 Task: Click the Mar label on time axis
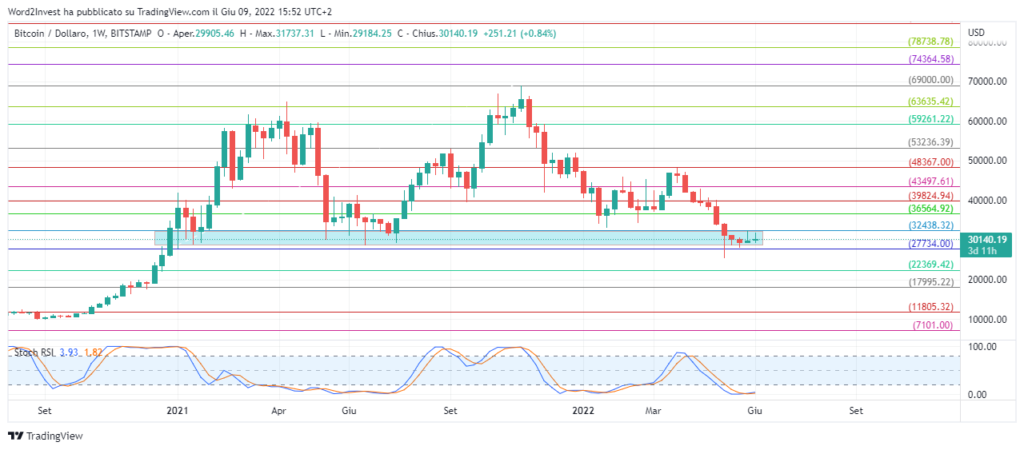click(653, 410)
